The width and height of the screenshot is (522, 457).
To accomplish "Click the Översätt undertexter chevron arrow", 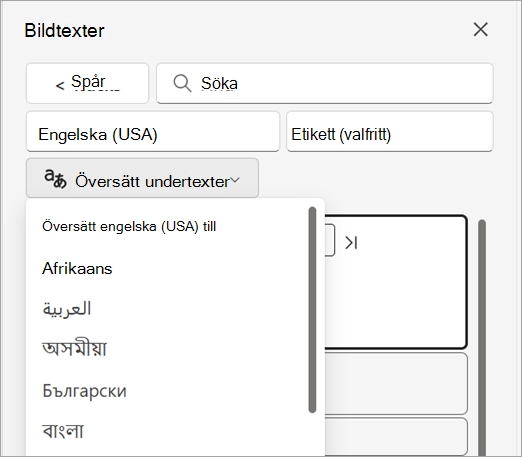I will pyautogui.click(x=235, y=180).
